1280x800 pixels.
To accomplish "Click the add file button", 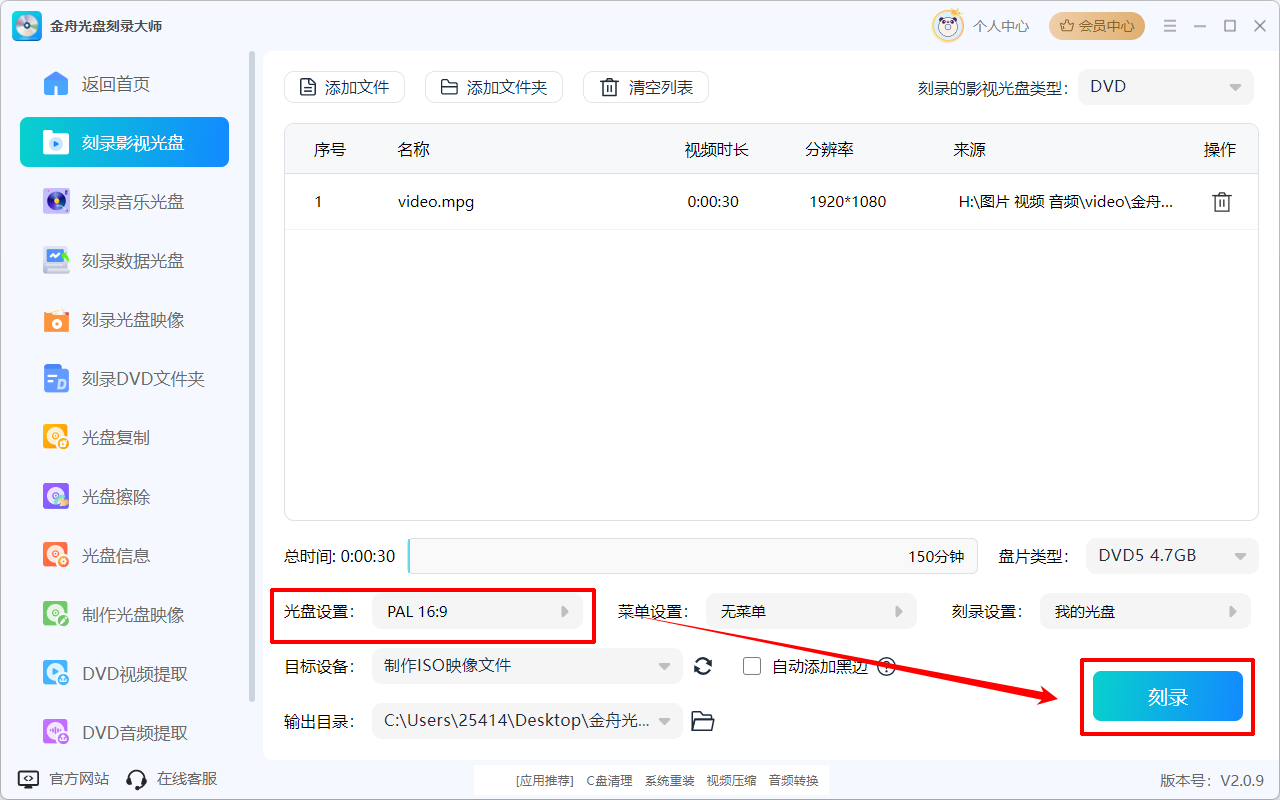I will (x=345, y=87).
